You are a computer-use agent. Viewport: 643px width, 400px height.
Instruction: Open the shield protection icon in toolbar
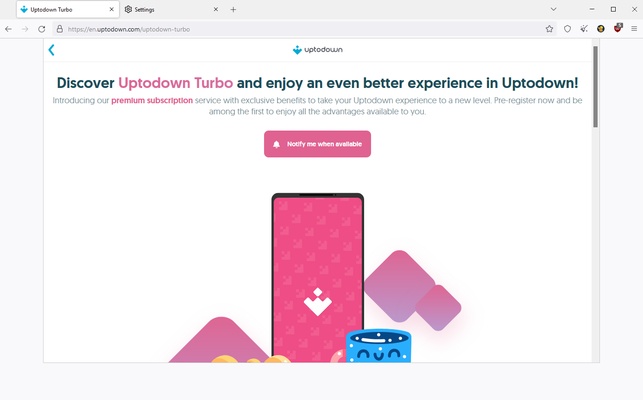(568, 29)
